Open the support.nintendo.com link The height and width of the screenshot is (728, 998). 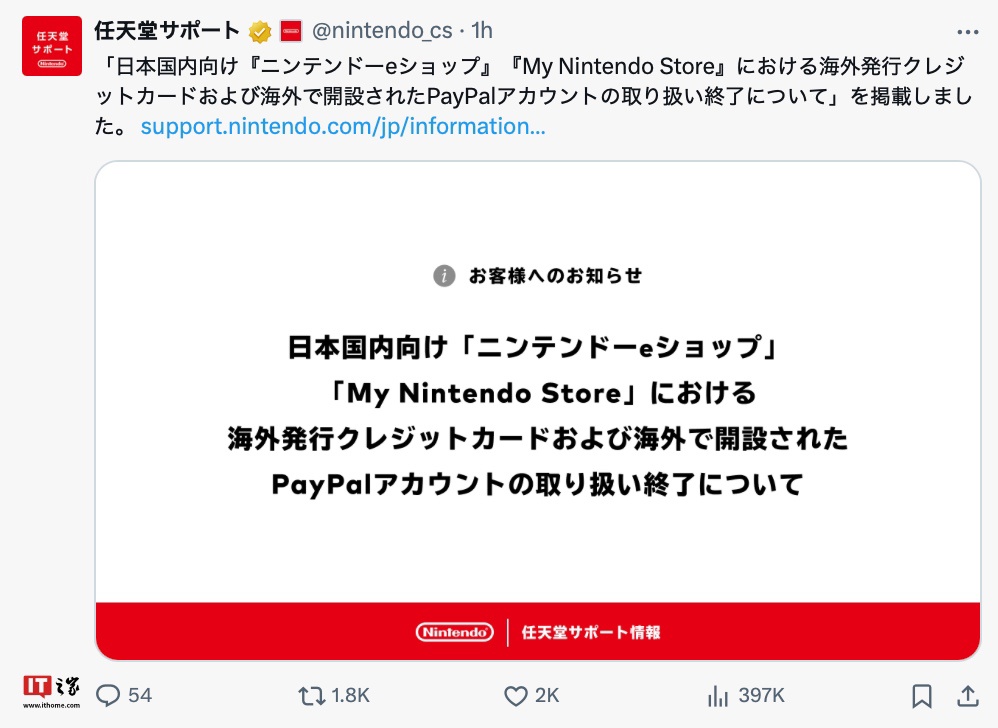point(344,126)
